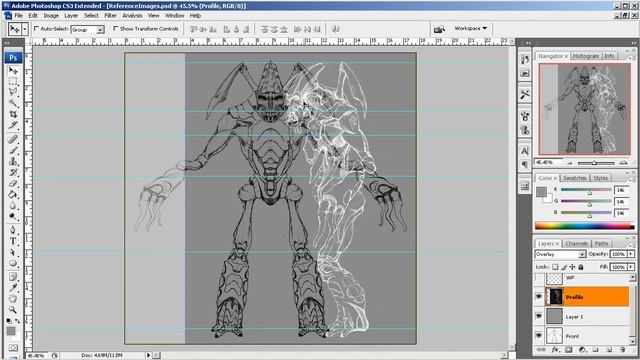Image resolution: width=640 pixels, height=360 pixels.
Task: Select the Dodge tool
Action: 13,216
